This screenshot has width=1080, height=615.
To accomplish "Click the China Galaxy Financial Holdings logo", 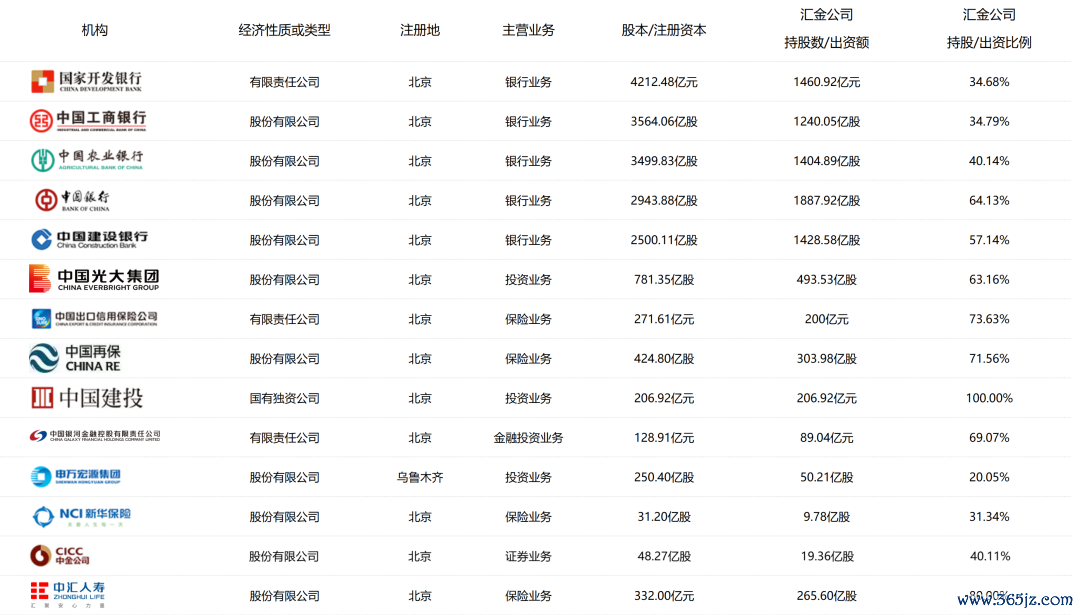I will [x=95, y=437].
